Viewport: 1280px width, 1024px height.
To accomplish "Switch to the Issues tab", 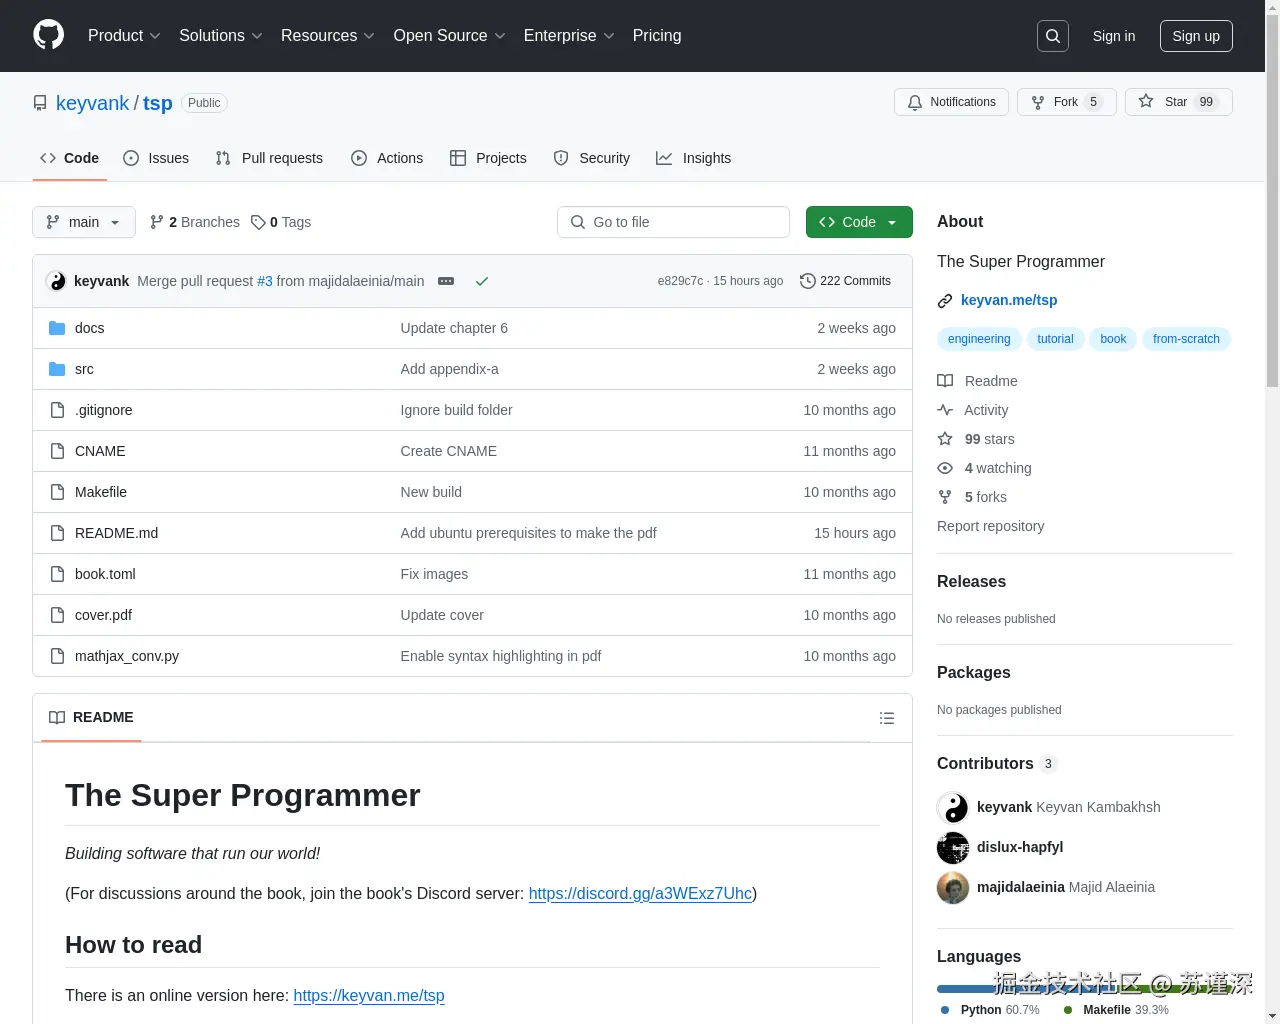I will click(156, 158).
